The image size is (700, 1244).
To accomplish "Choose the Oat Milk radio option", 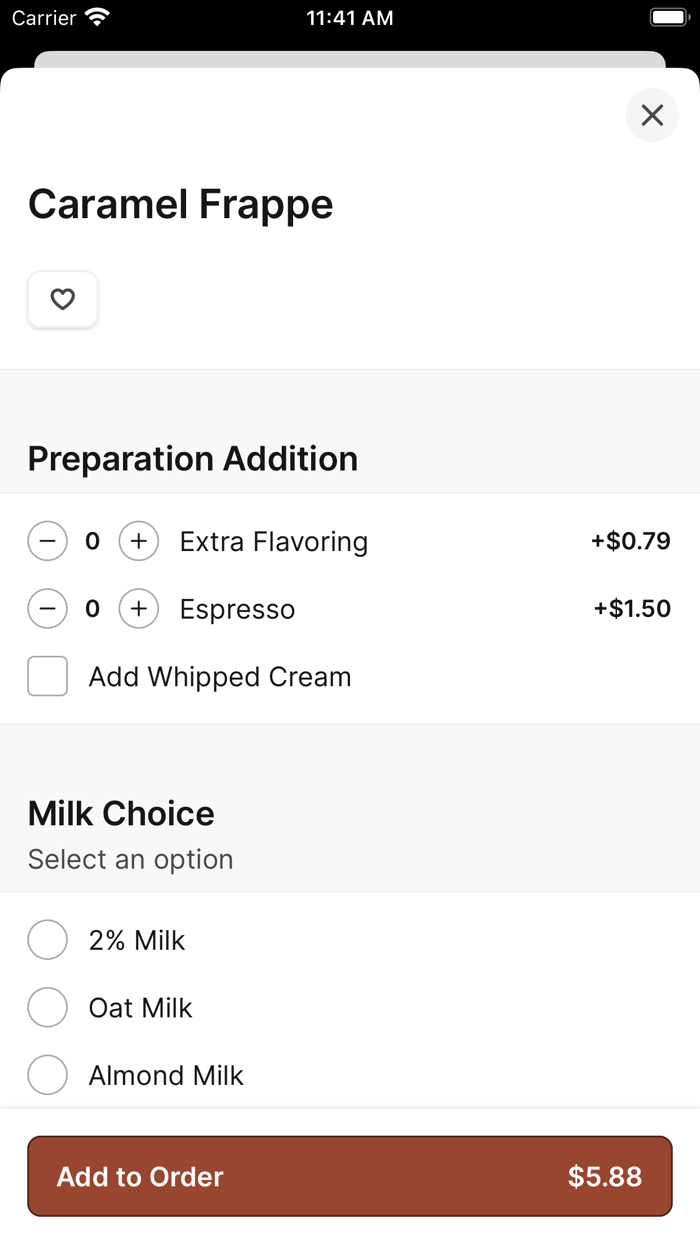I will [47, 1008].
